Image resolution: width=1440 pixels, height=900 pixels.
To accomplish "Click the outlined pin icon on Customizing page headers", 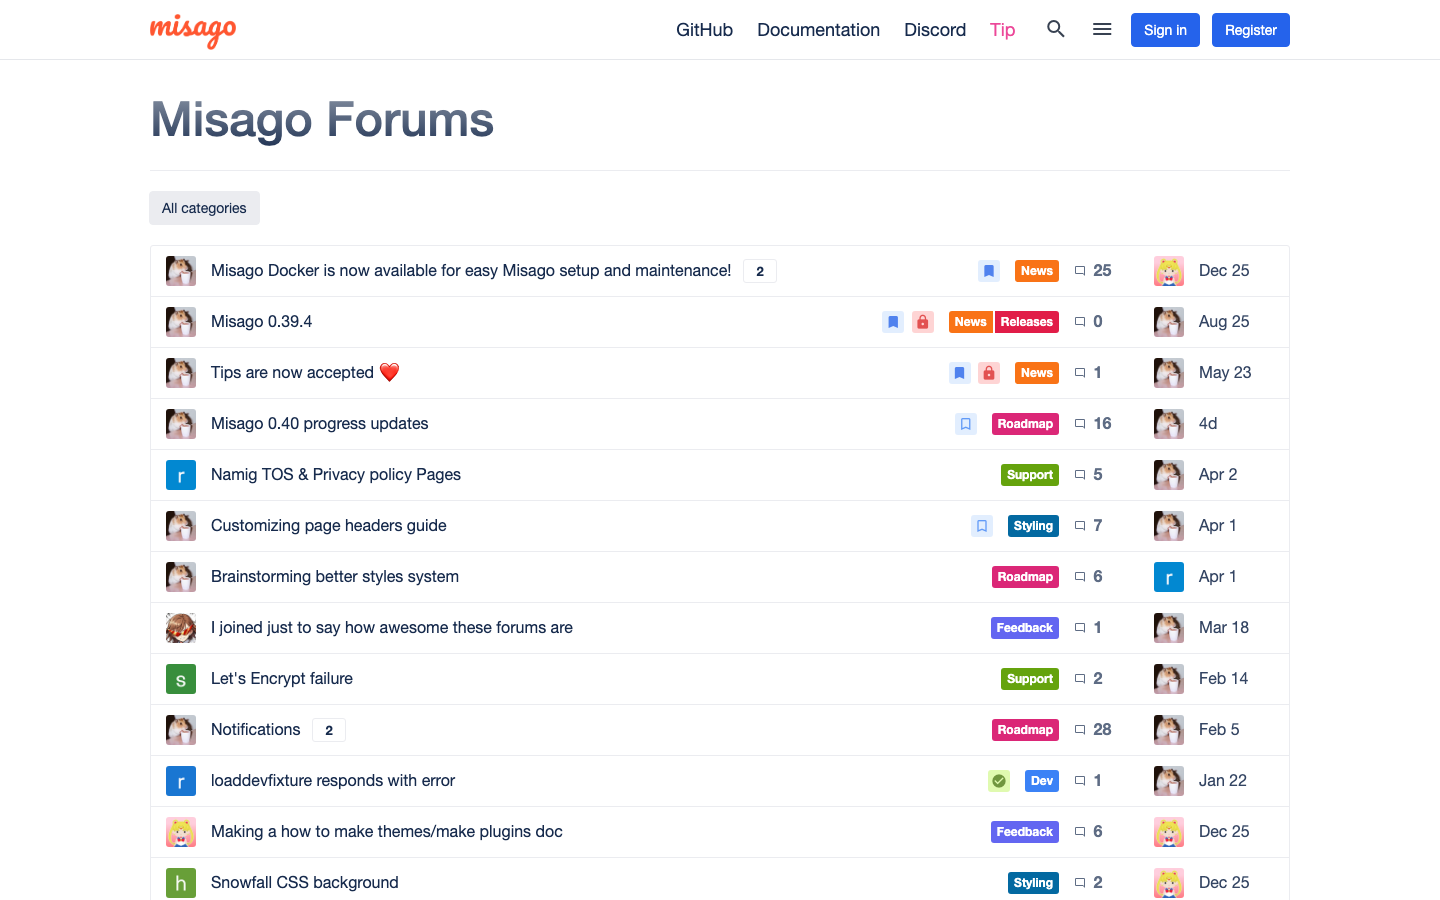I will pyautogui.click(x=982, y=526).
